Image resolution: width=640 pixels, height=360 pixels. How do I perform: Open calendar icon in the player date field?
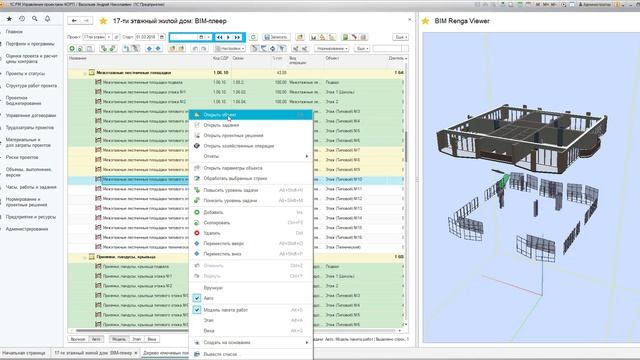coord(201,37)
